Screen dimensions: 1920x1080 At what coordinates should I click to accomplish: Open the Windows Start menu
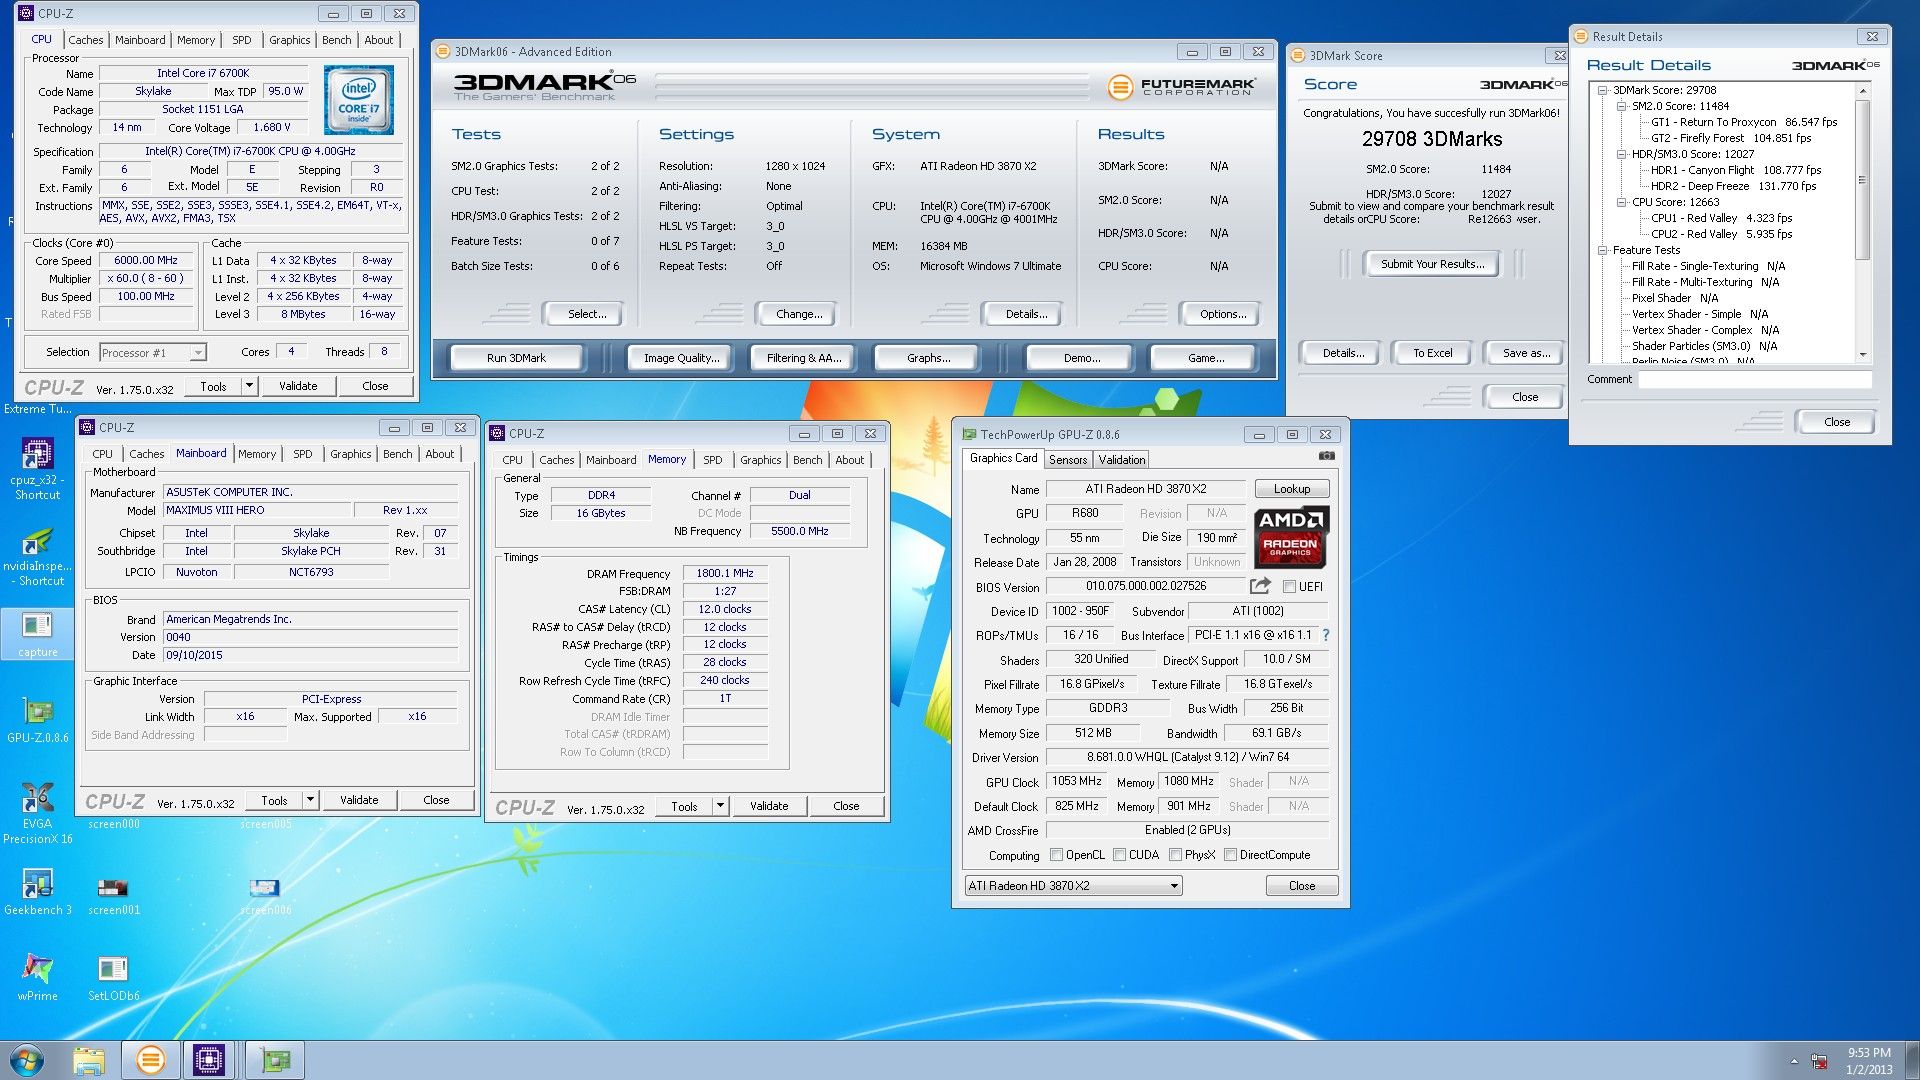coord(27,1060)
